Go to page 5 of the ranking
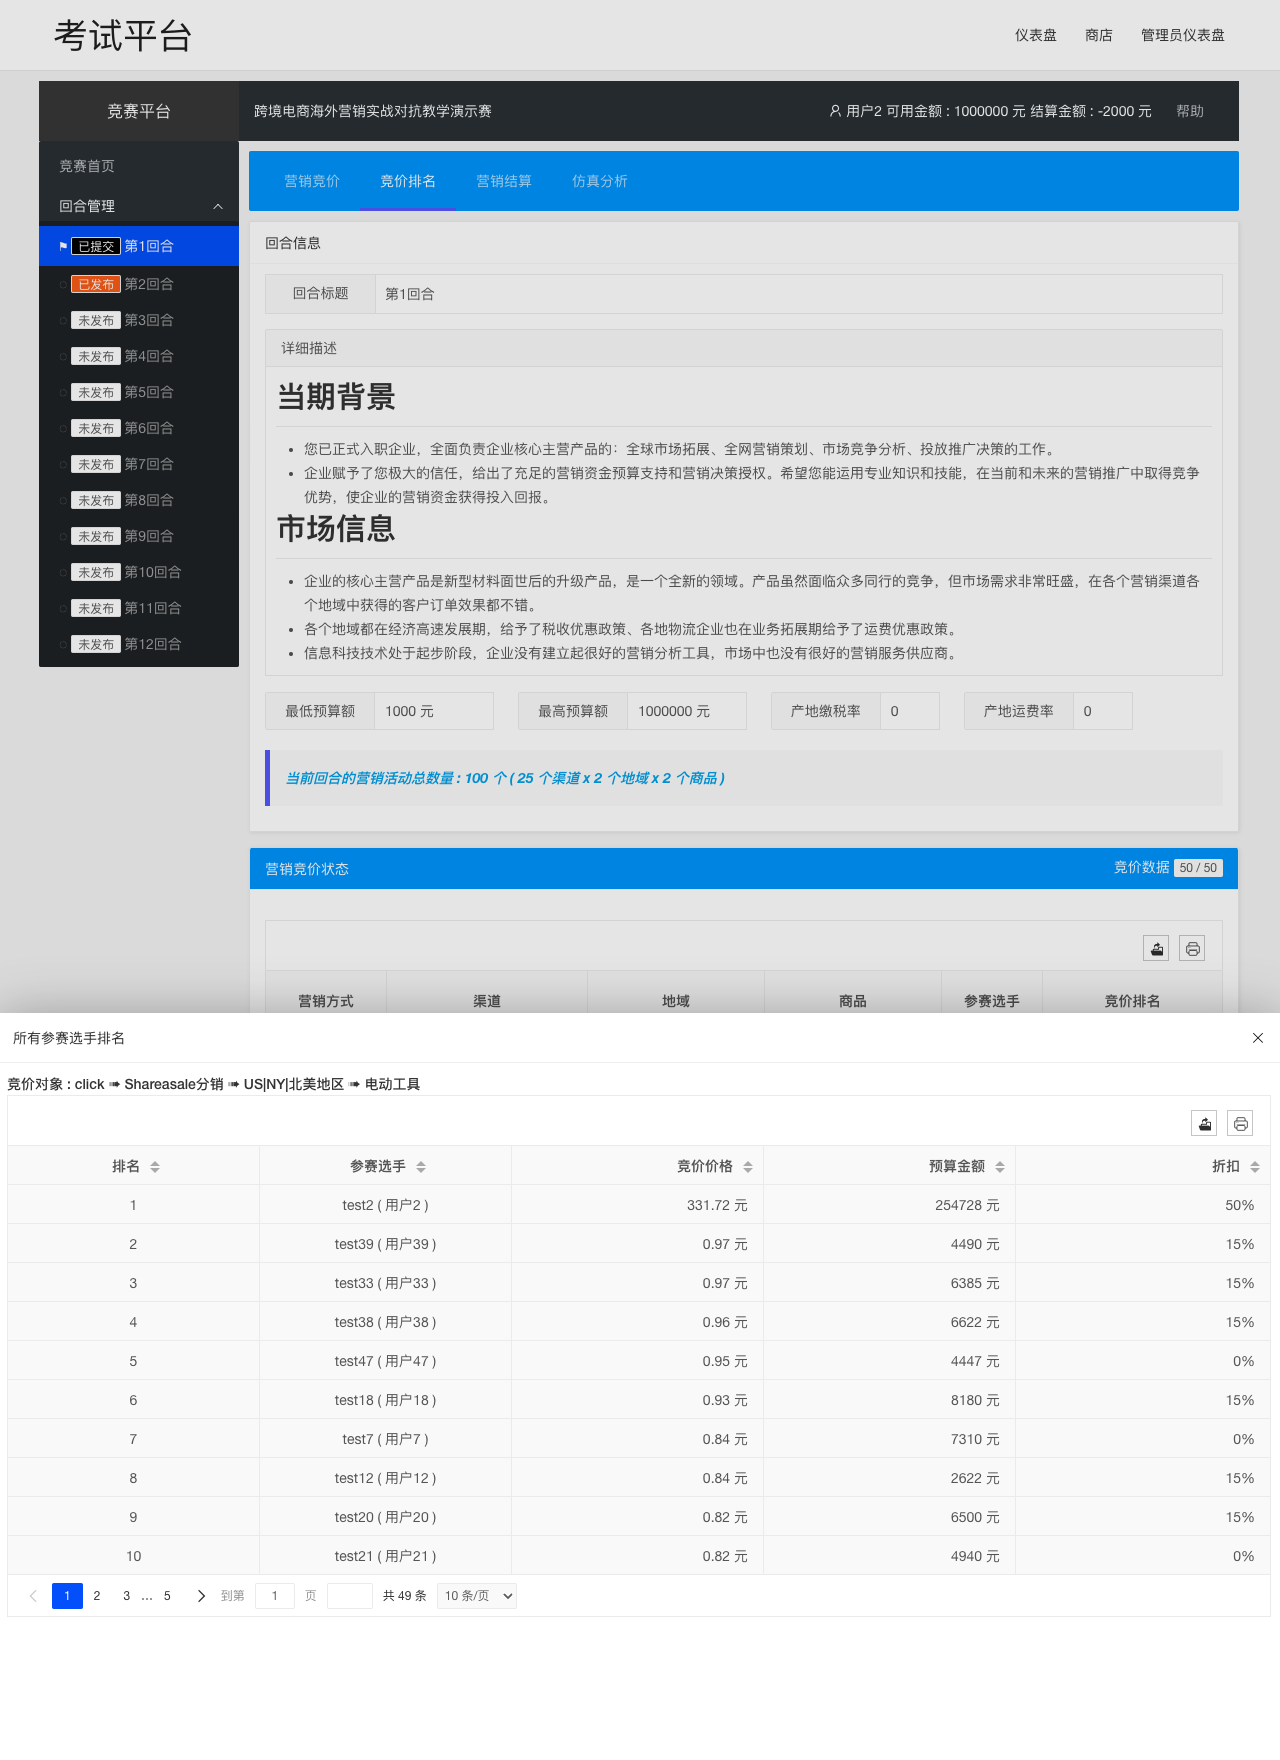 click(x=167, y=1596)
